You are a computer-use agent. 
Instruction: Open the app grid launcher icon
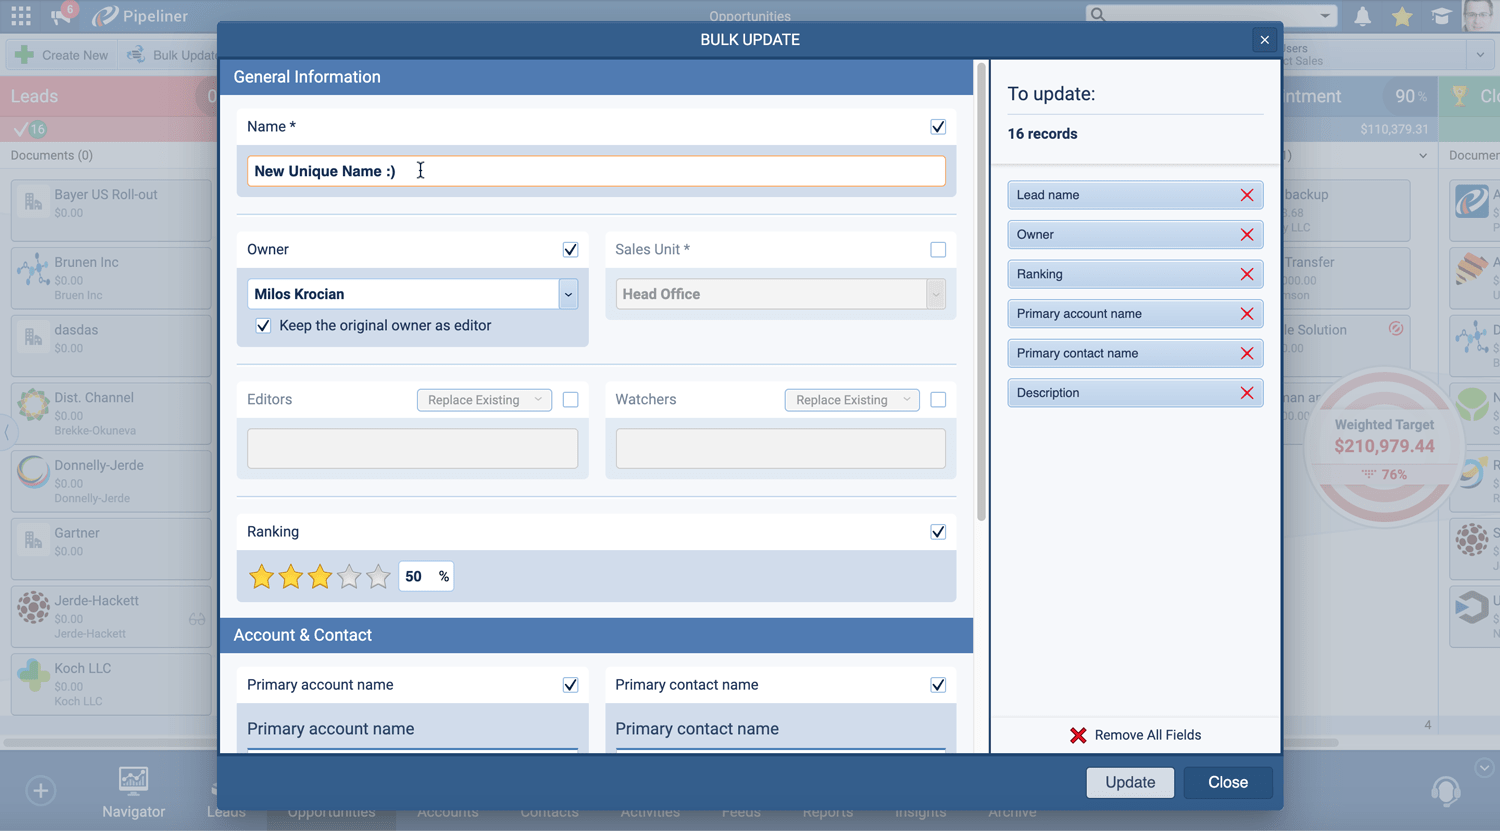[21, 16]
